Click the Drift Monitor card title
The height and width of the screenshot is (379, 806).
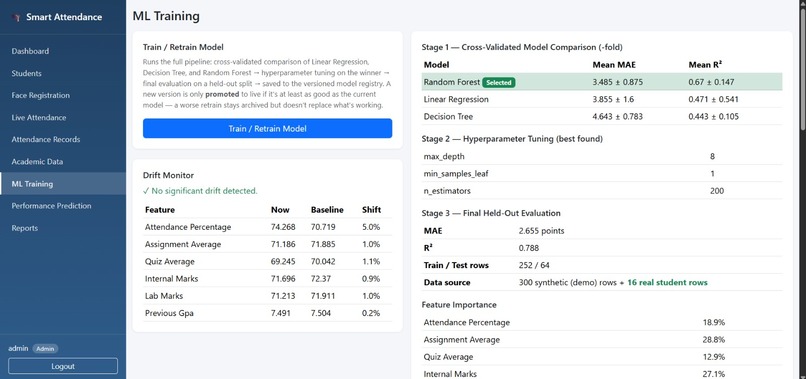click(168, 175)
